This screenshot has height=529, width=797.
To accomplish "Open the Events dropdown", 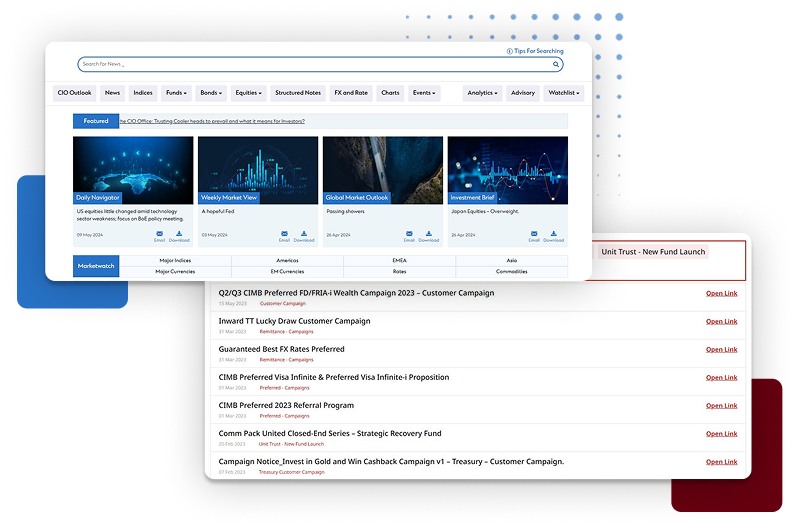I will tap(424, 93).
